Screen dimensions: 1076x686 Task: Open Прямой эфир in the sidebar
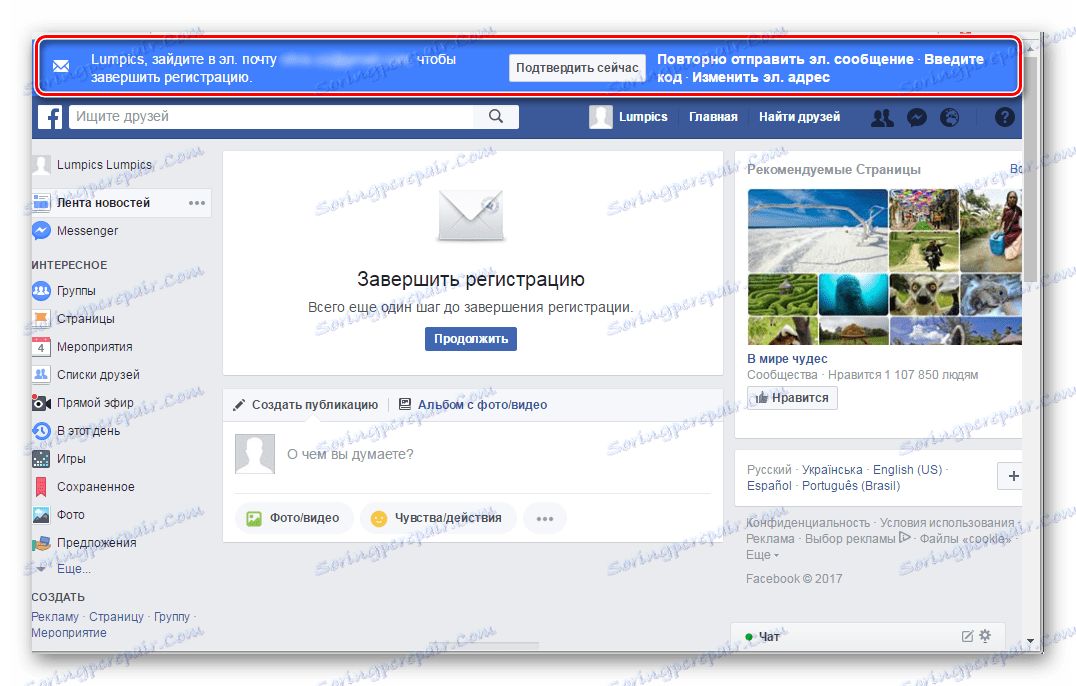click(x=83, y=403)
